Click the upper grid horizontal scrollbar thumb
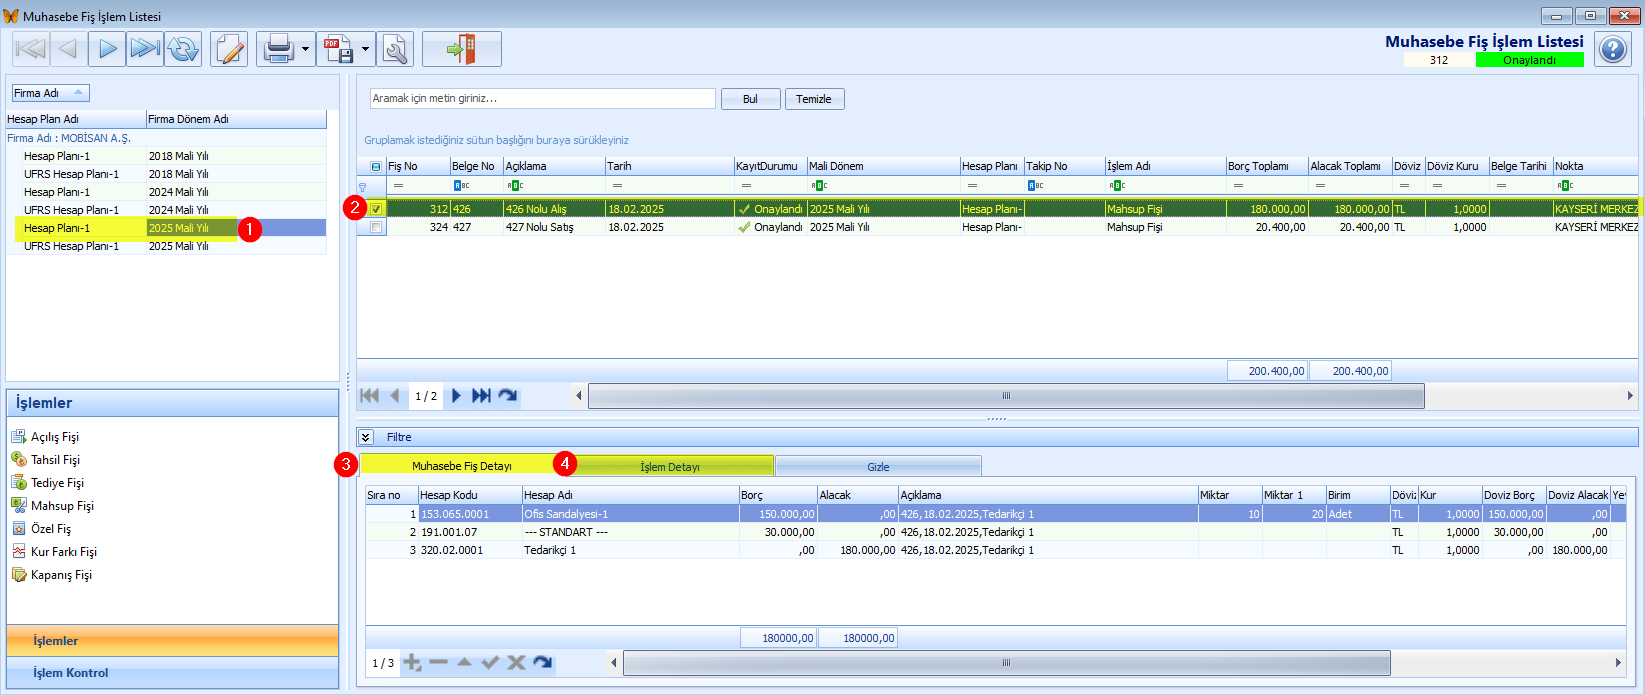 (1006, 396)
